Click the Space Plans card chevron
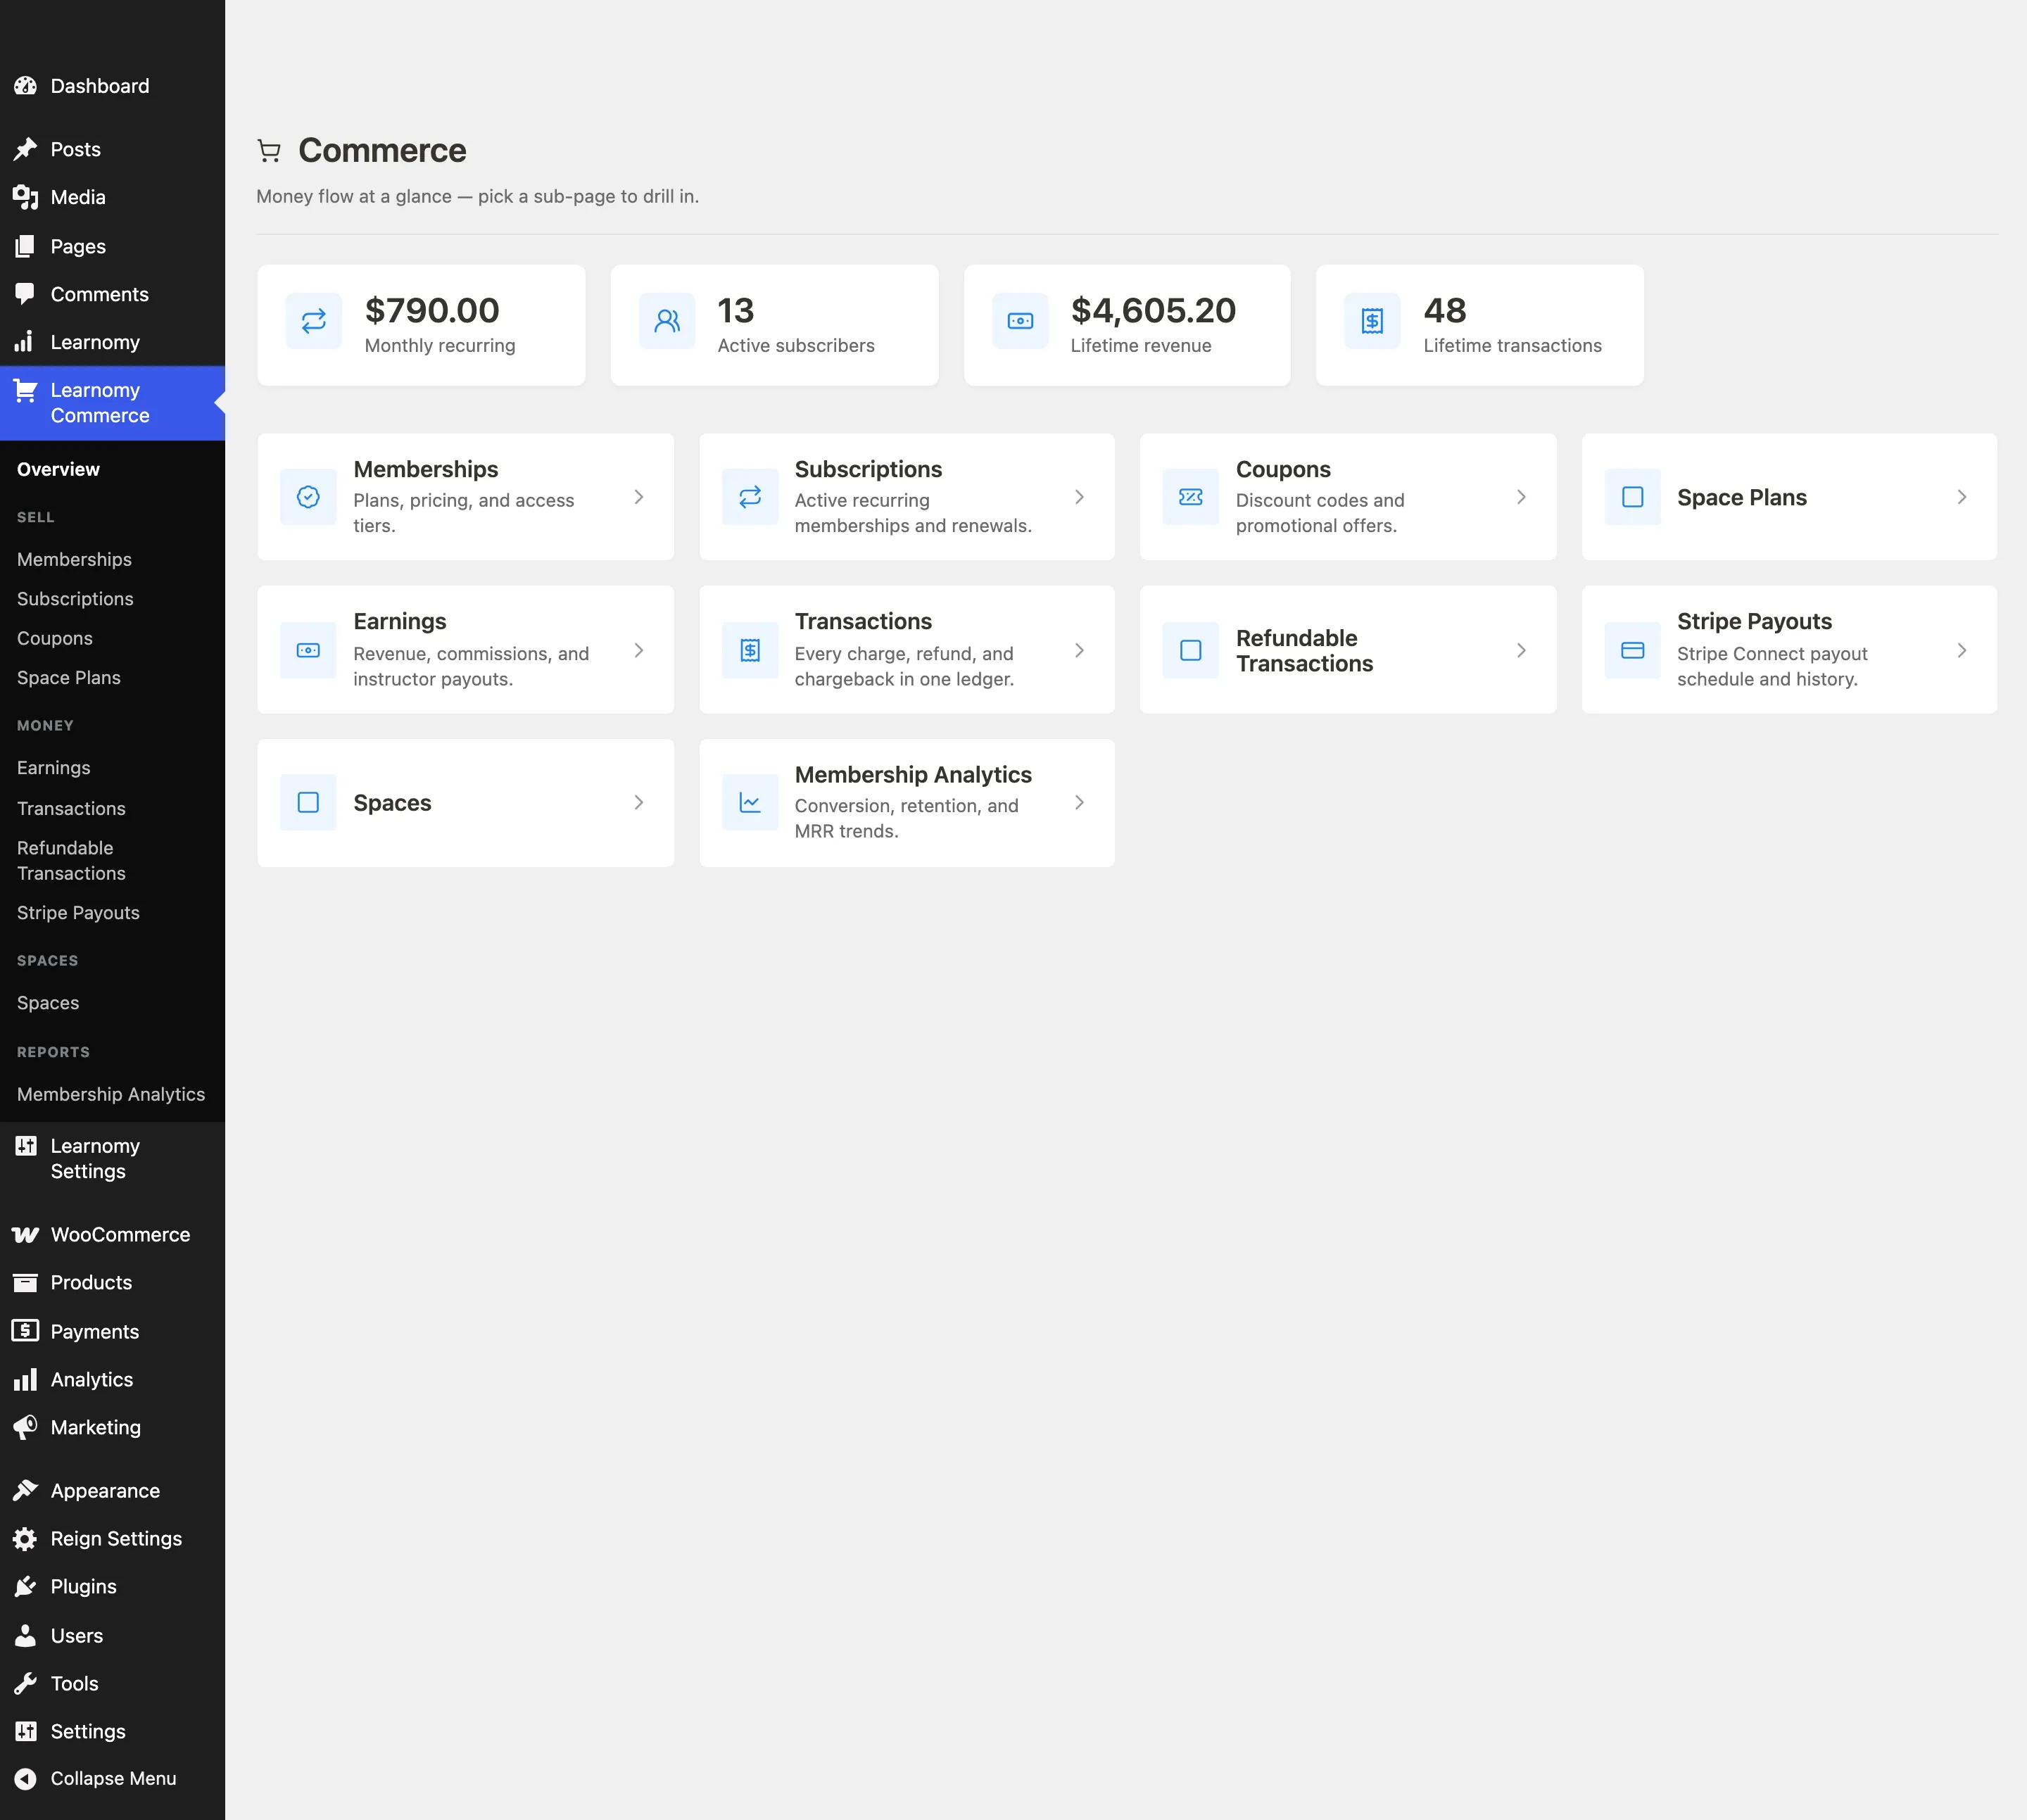This screenshot has width=2027, height=1820. [1962, 497]
